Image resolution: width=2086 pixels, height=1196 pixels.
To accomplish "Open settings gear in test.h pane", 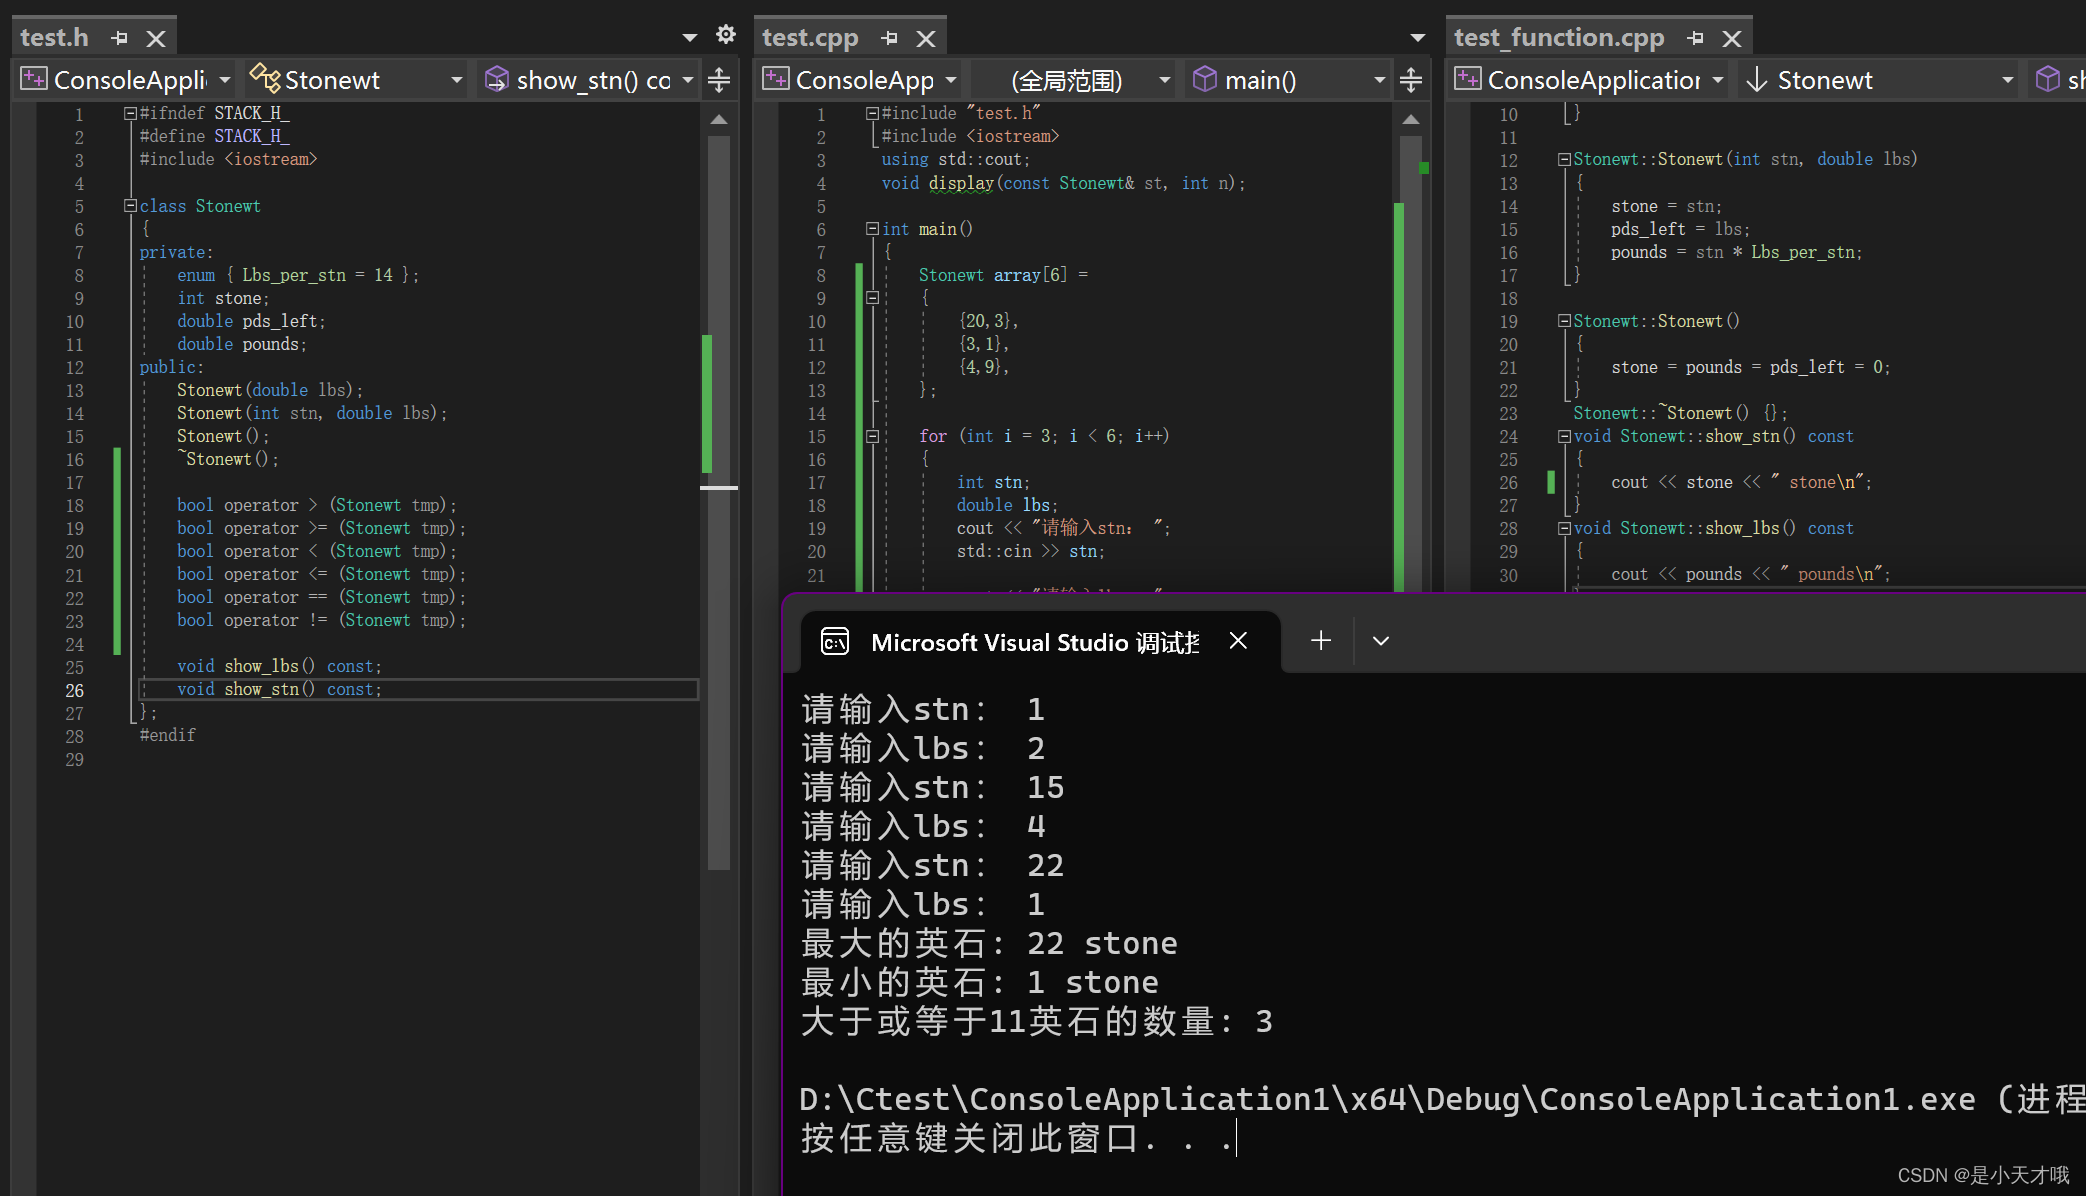I will point(726,35).
